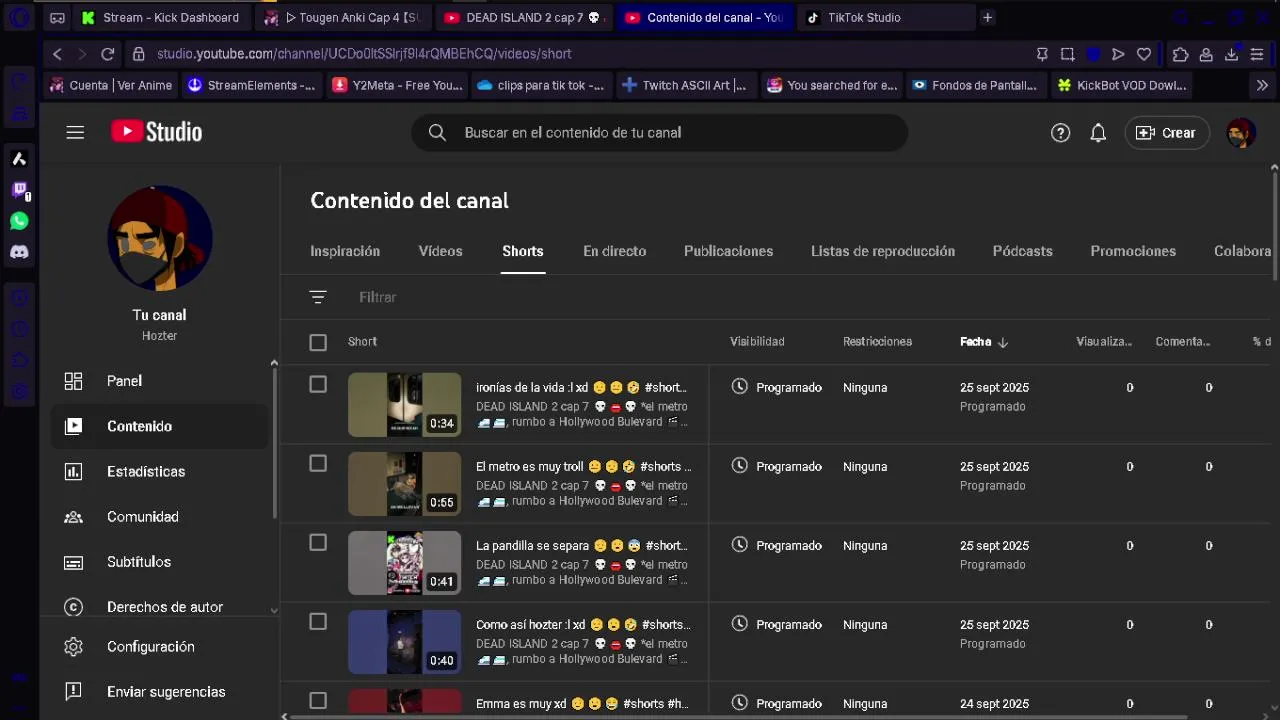Open Panel in the sidebar
Viewport: 1280px width, 720px height.
(159, 381)
